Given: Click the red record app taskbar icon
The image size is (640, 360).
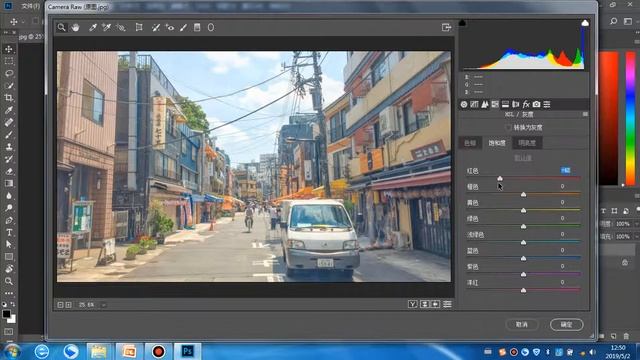Looking at the screenshot, I should point(158,351).
